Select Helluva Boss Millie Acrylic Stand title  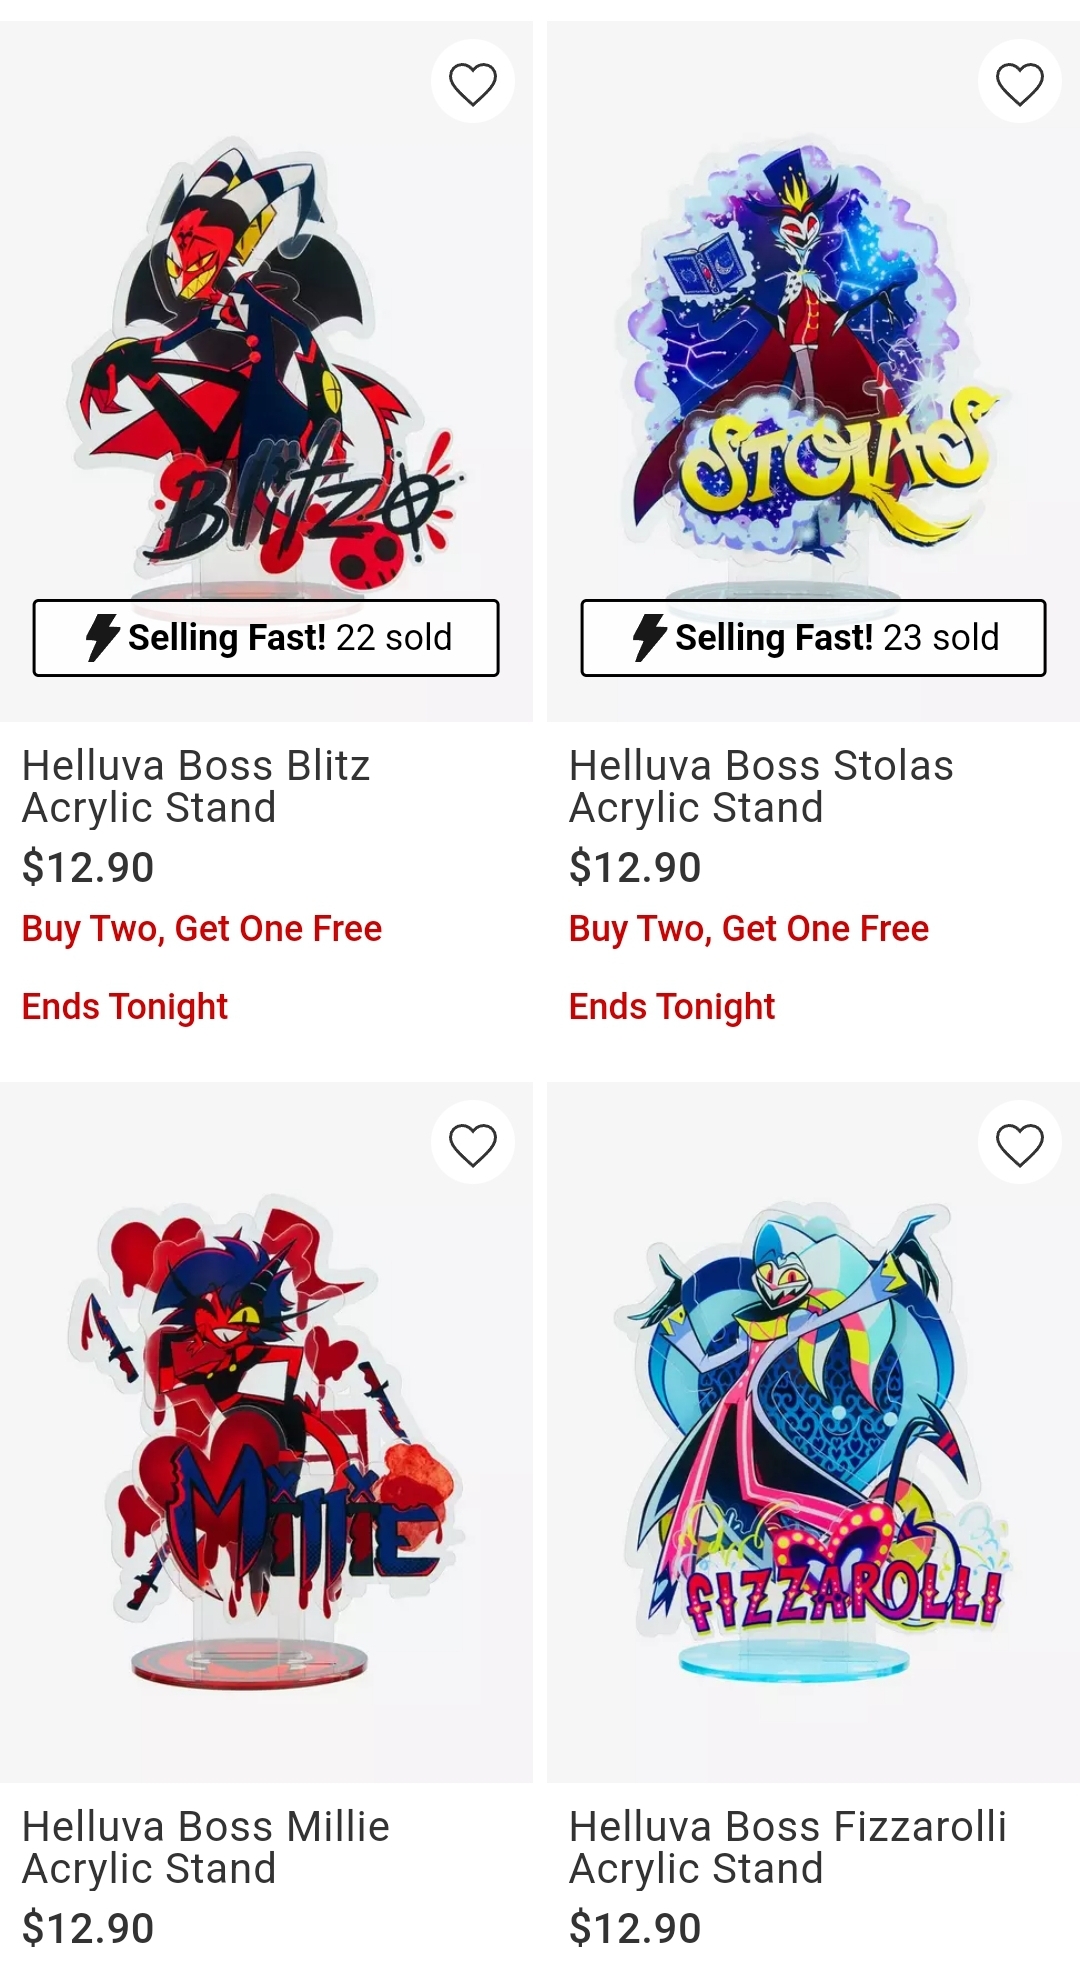206,1848
